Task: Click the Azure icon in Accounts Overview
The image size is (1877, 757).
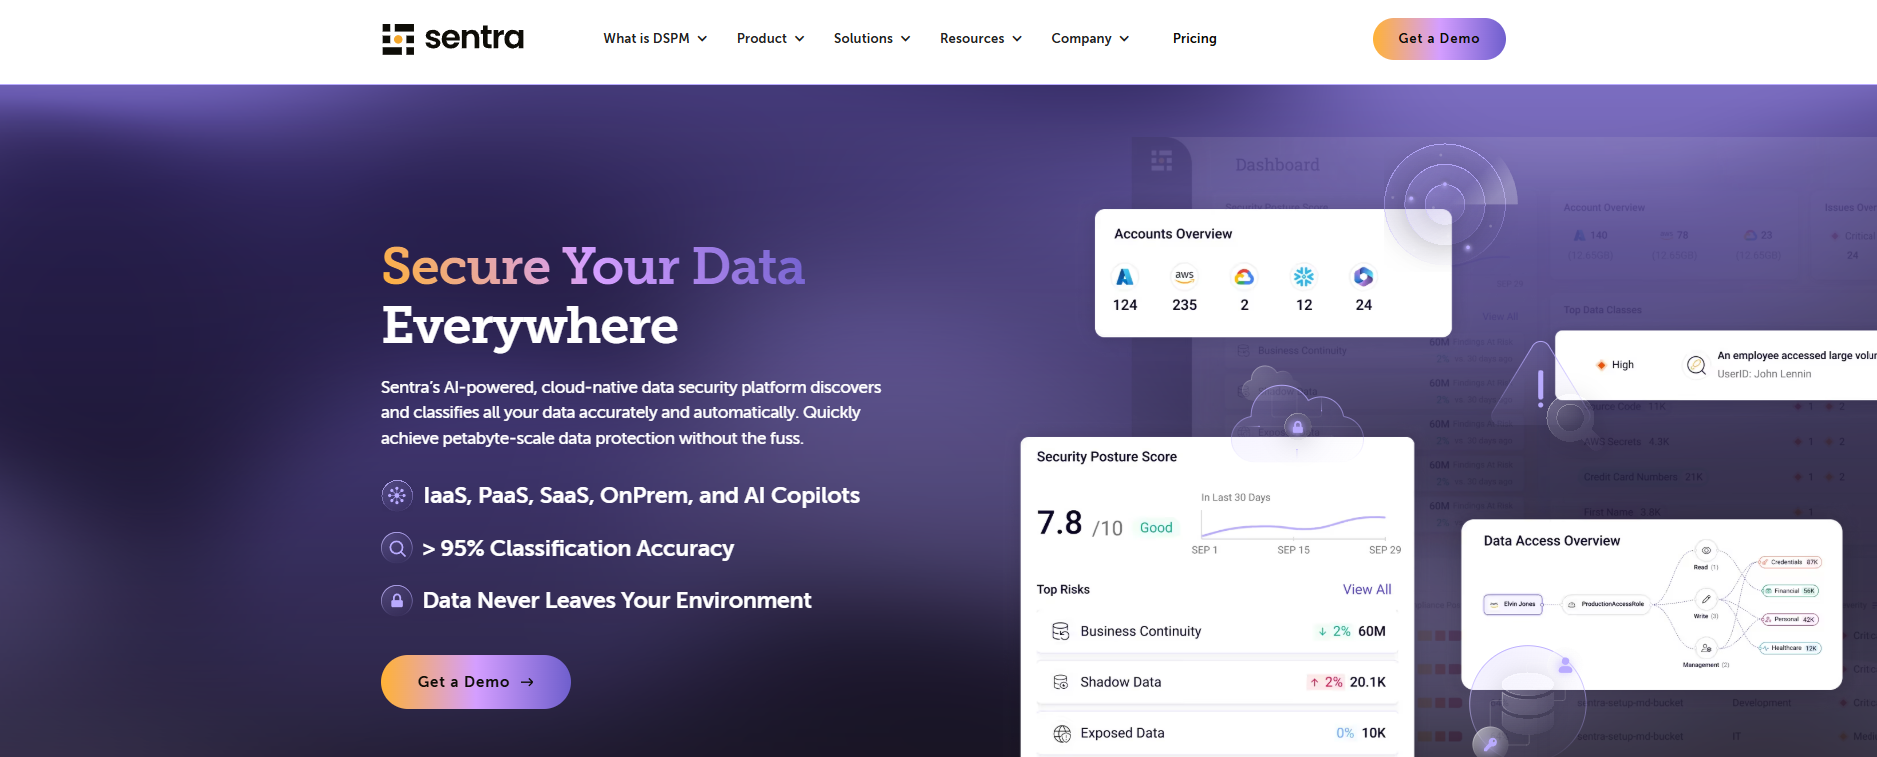Action: click(1125, 277)
